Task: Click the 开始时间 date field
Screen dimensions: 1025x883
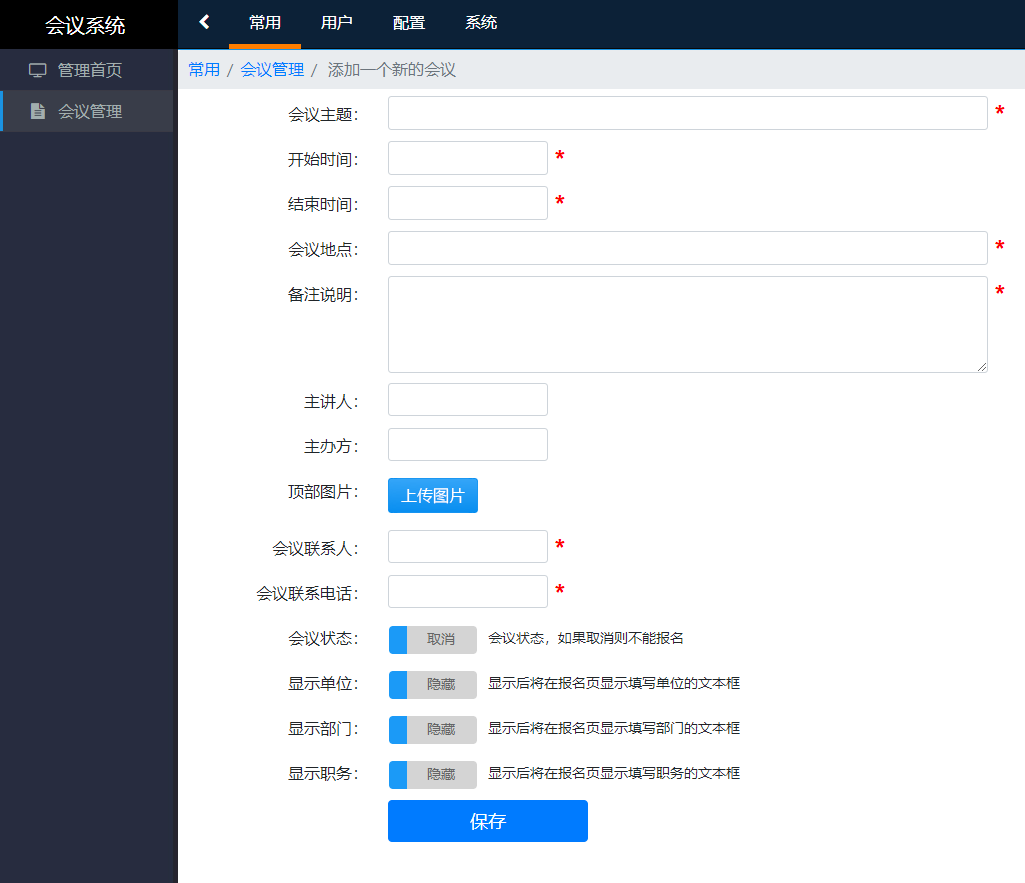Action: 467,158
